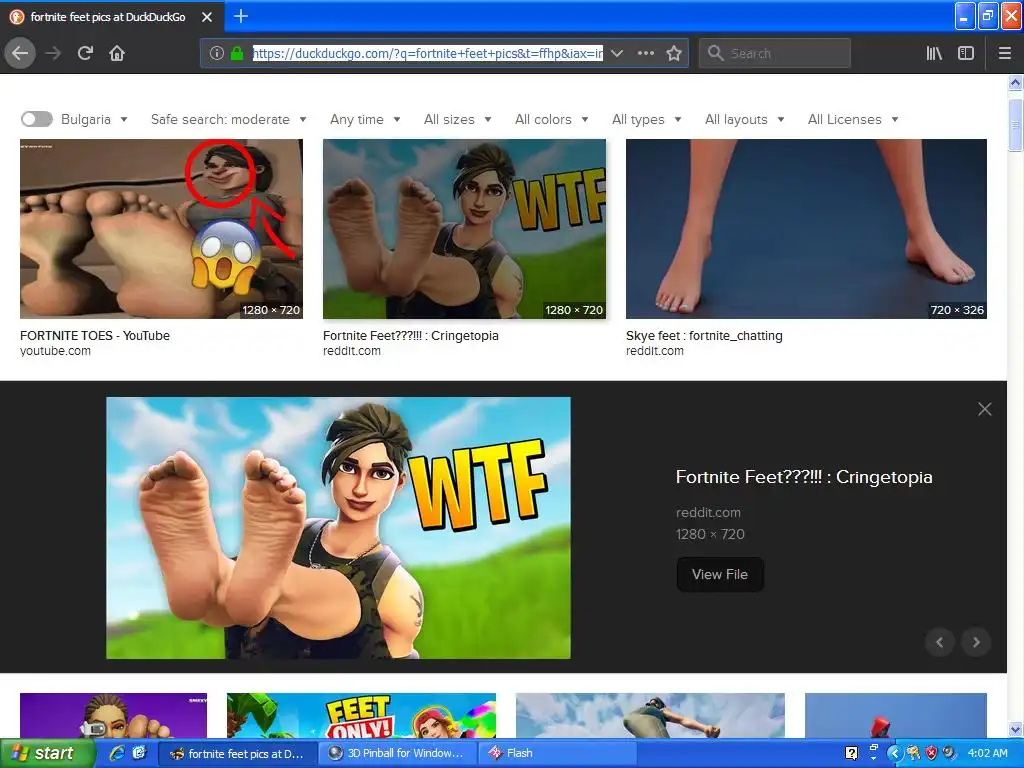
Task: Toggle the Bulgaria region switch
Action: tap(37, 119)
